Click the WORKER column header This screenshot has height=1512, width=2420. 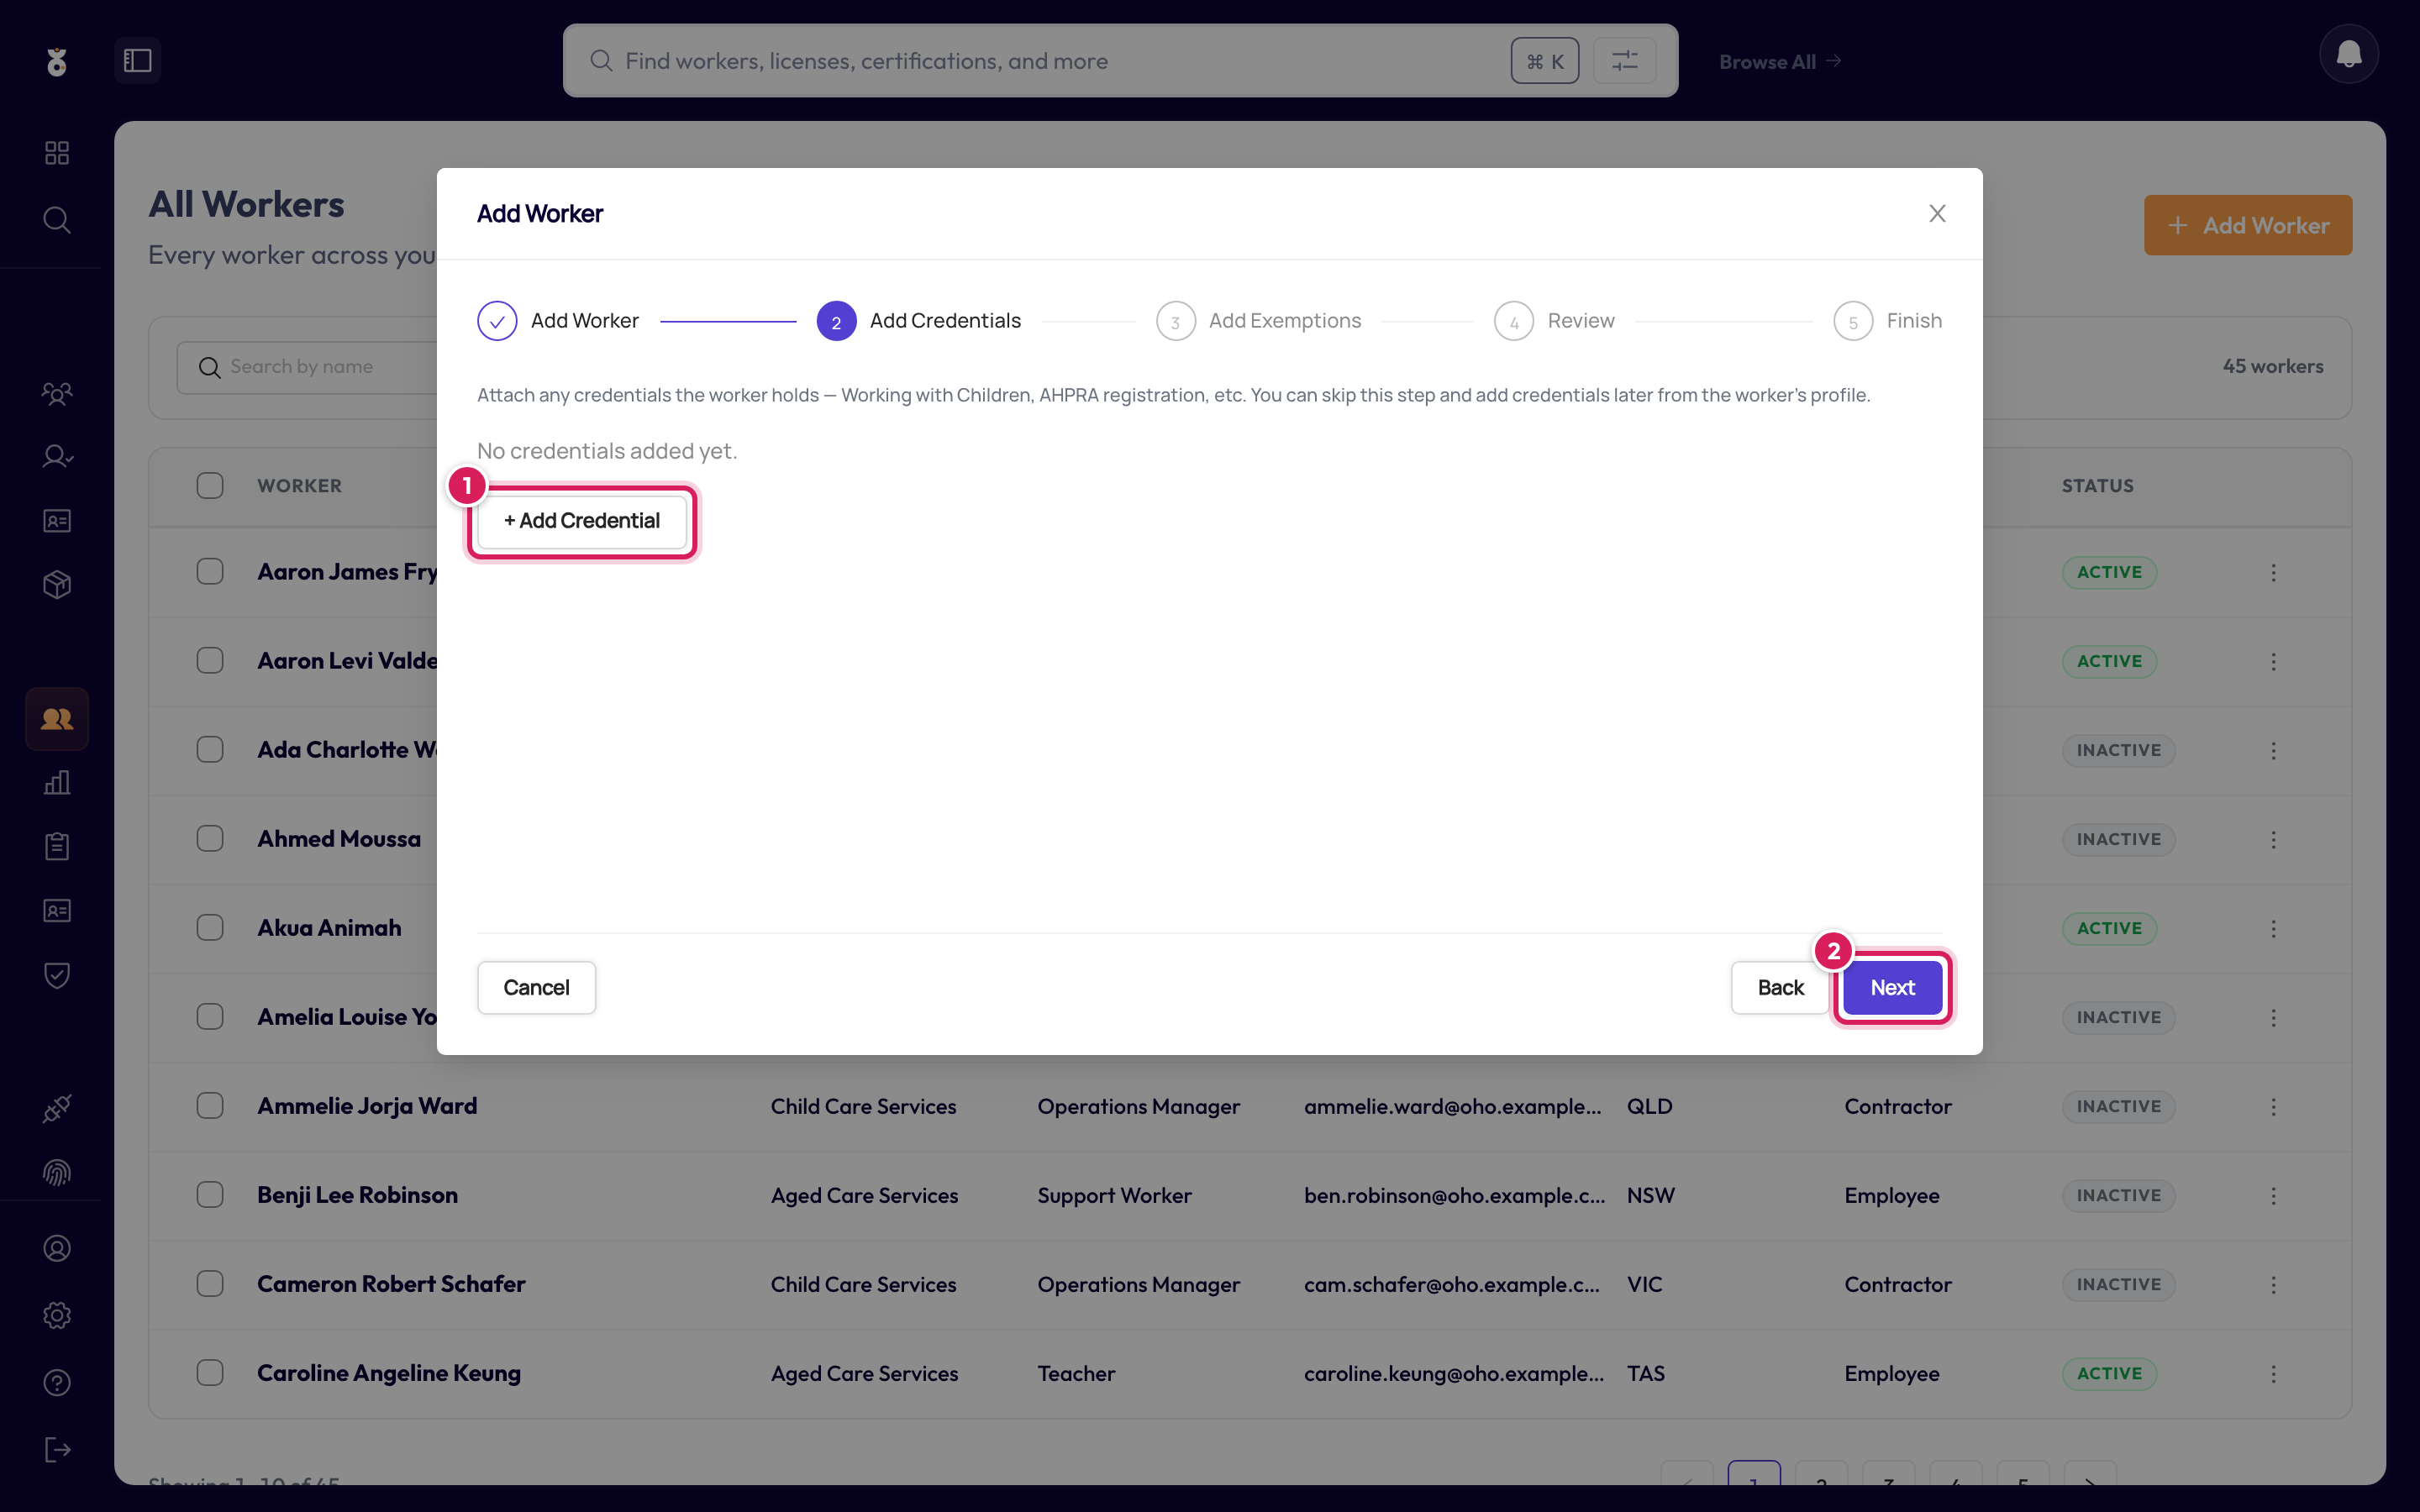tap(299, 486)
